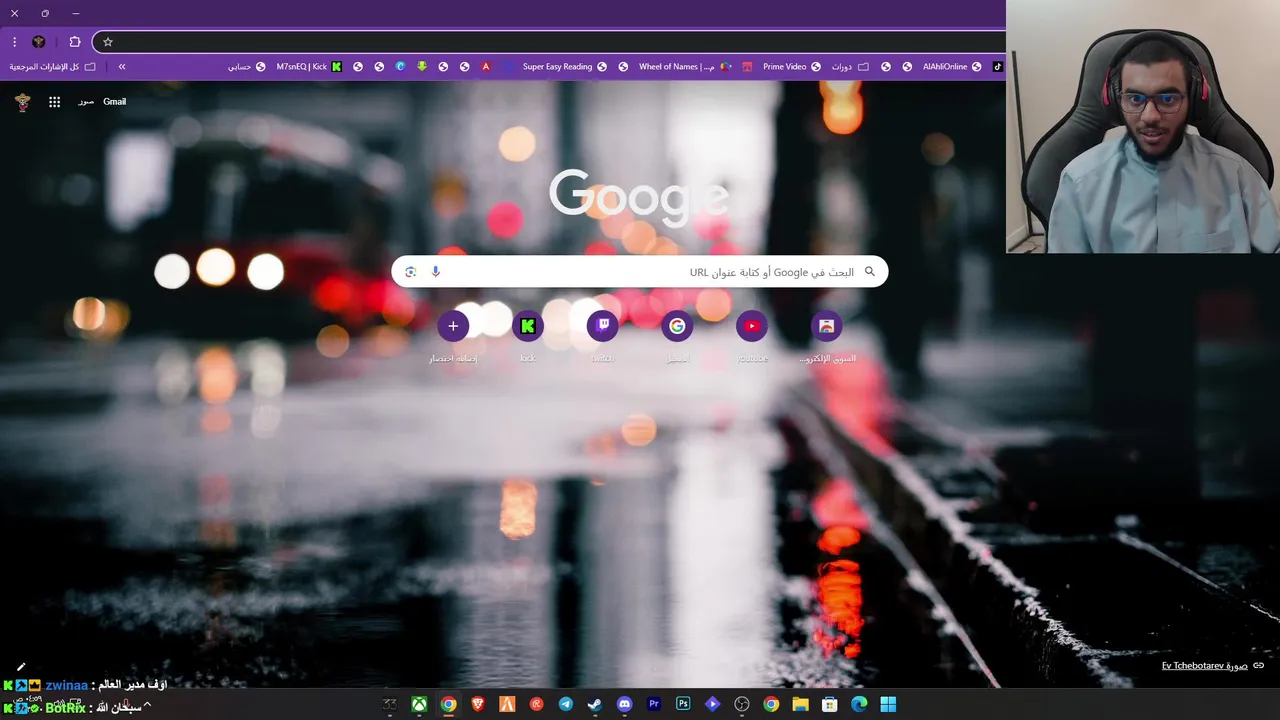This screenshot has width=1280, height=720.
Task: Open the Extensions puzzle icon
Action: click(75, 42)
